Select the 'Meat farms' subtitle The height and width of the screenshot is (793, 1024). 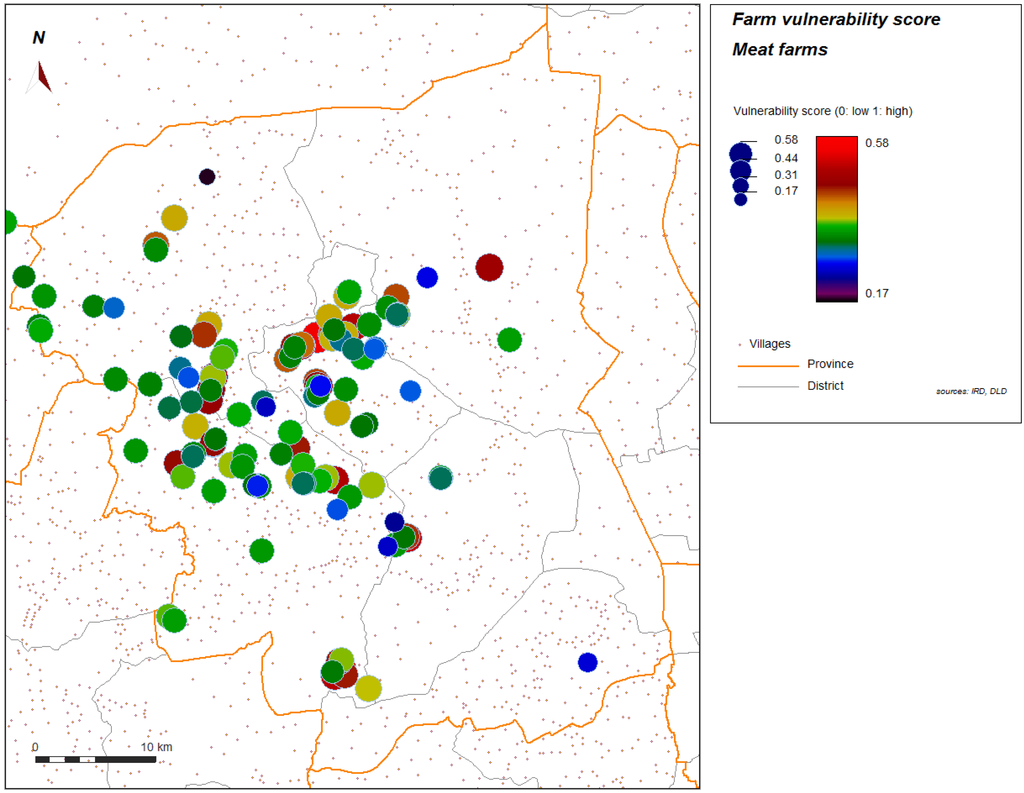(x=780, y=50)
